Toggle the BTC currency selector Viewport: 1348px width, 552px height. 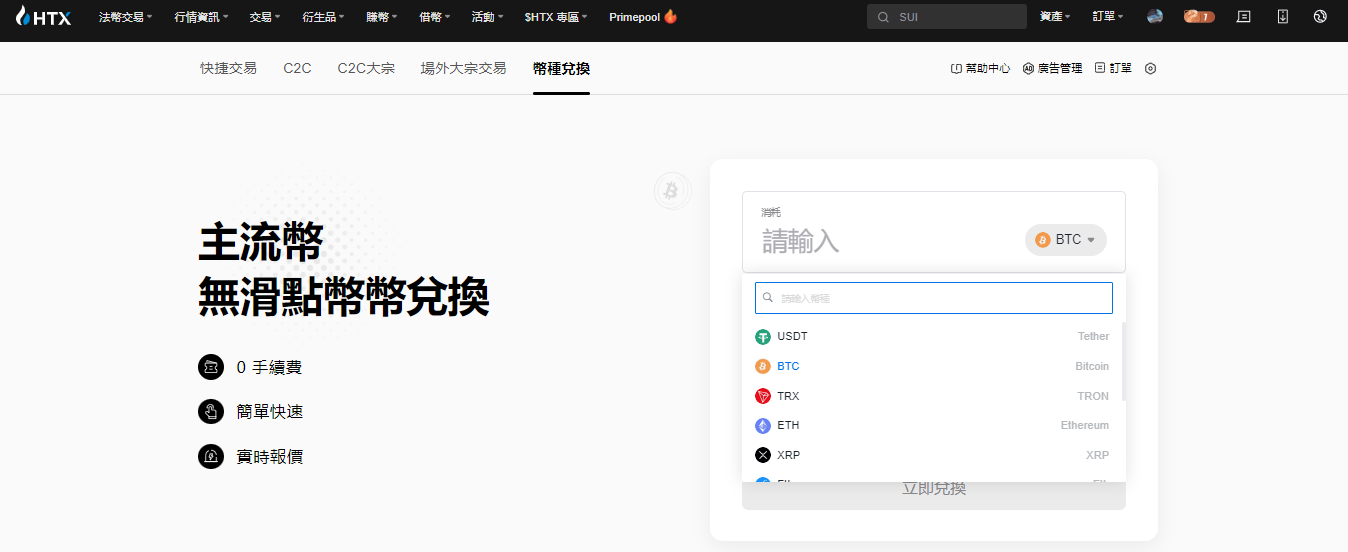tap(1066, 240)
